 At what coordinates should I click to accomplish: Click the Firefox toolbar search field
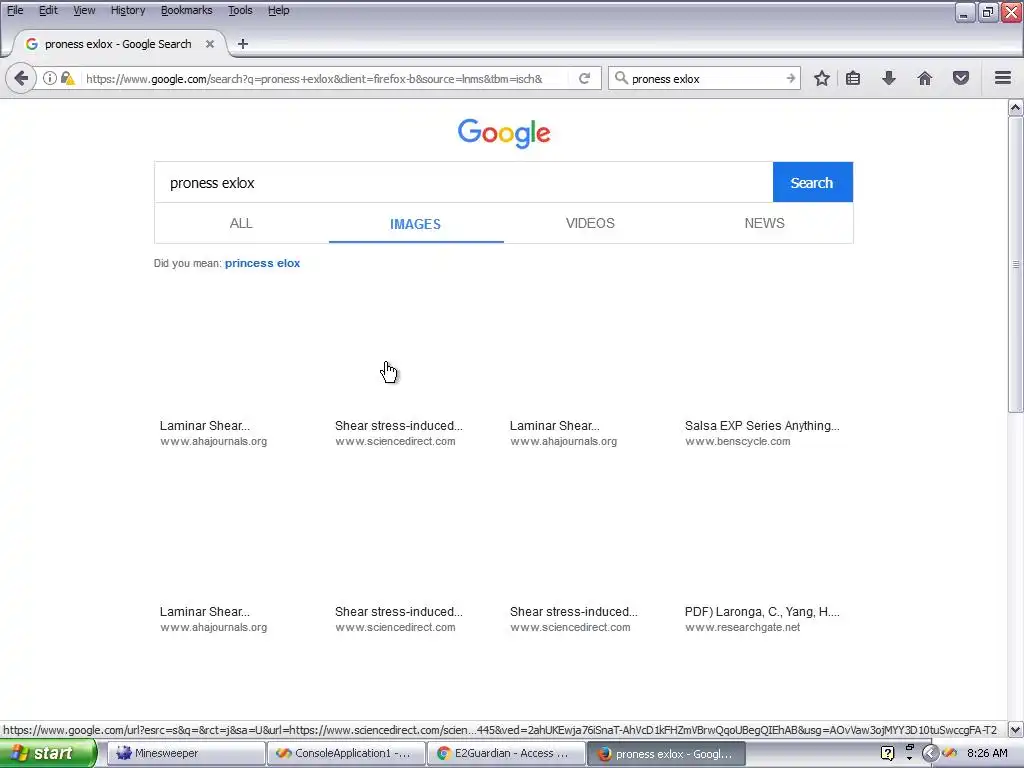(x=706, y=78)
